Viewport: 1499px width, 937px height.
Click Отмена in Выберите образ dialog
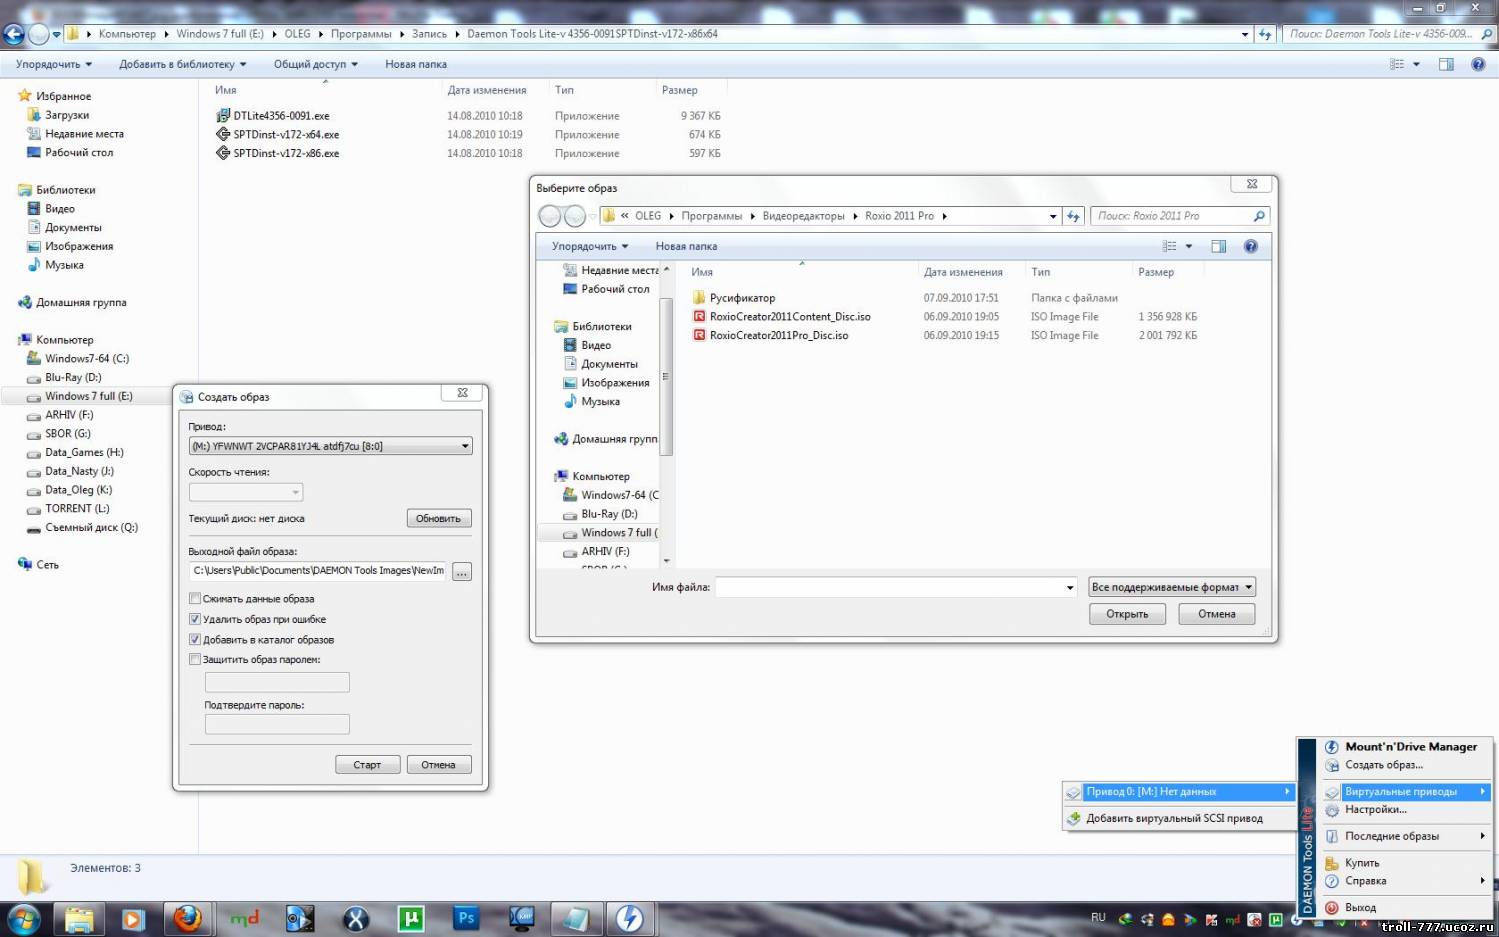click(1217, 614)
